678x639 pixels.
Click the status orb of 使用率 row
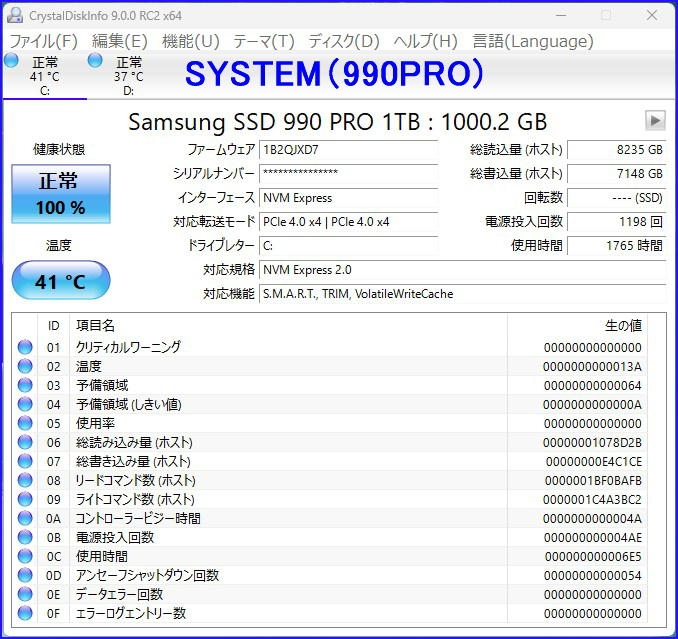coord(25,423)
